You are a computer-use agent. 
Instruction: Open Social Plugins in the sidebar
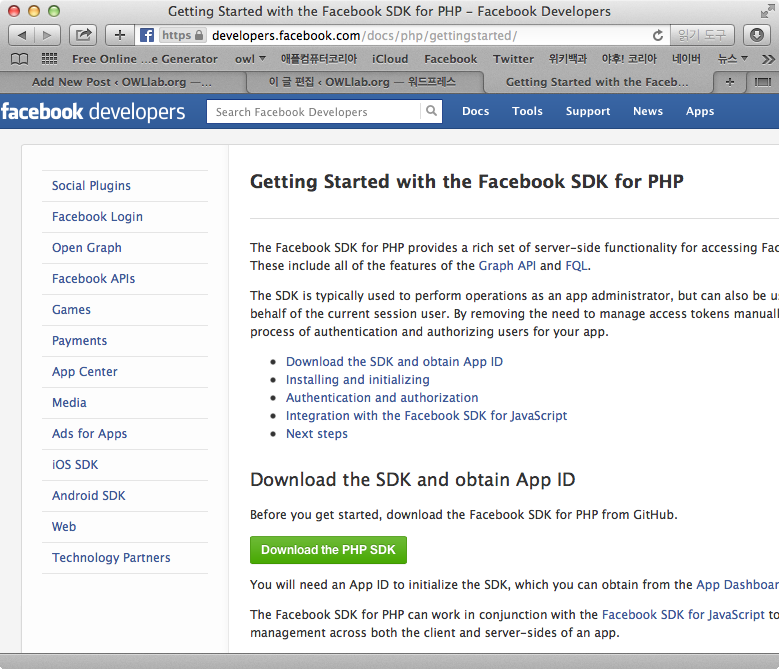(x=91, y=186)
